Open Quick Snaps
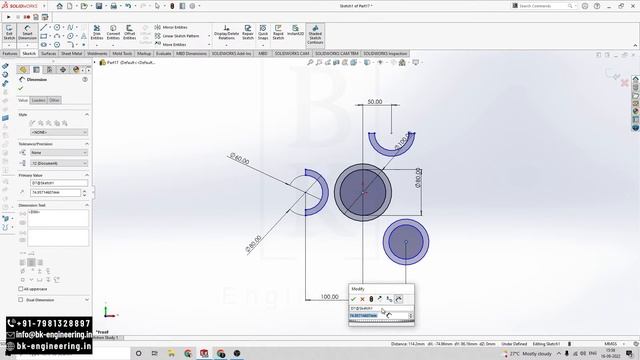The height and width of the screenshot is (360, 640). [263, 32]
